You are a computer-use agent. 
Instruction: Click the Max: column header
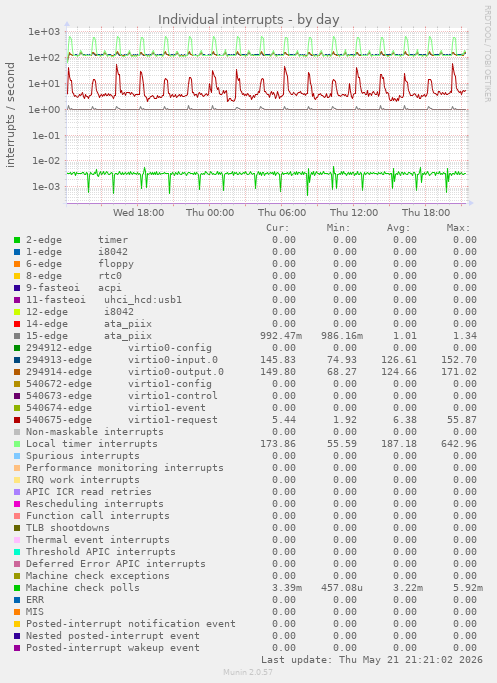458,228
